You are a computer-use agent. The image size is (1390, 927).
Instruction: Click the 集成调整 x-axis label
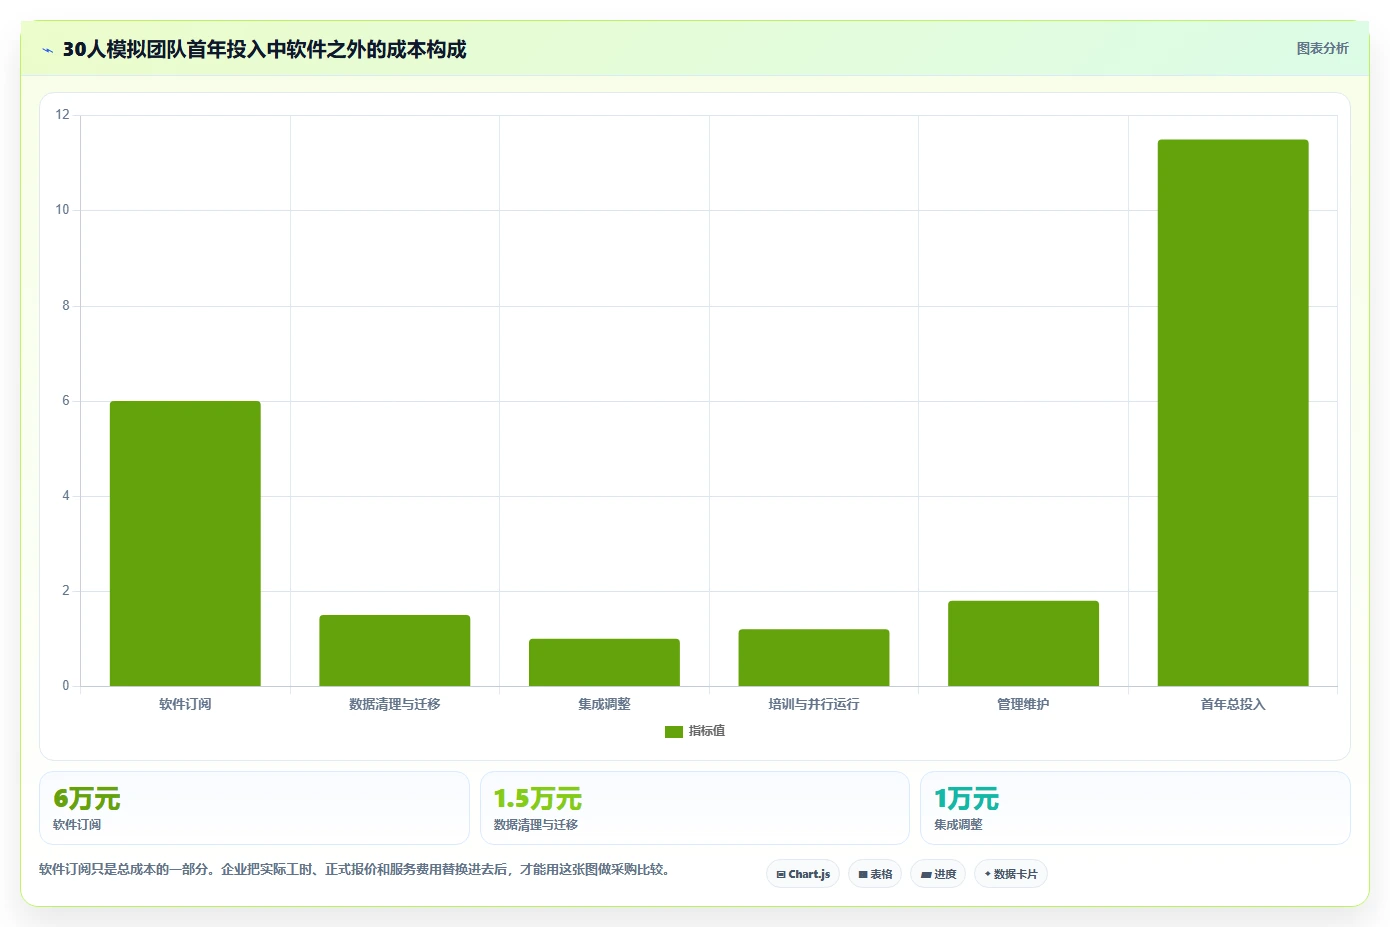pyautogui.click(x=604, y=704)
